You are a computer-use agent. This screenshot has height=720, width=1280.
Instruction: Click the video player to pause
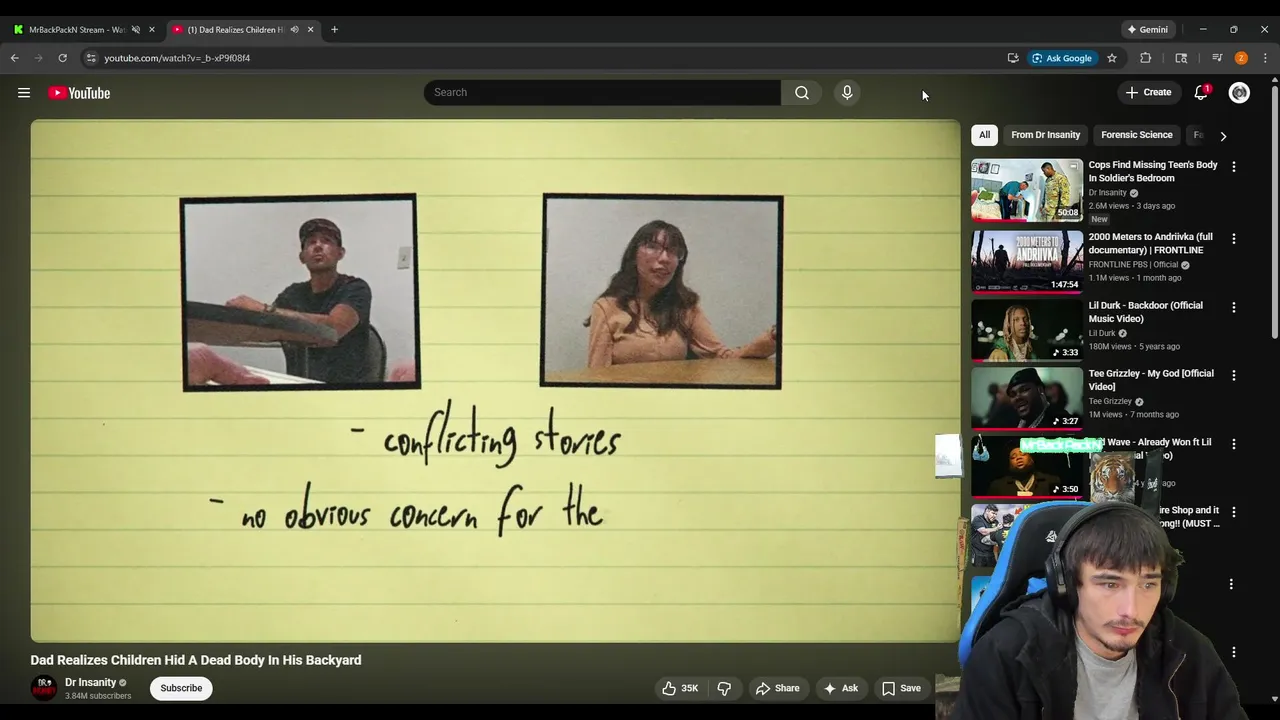495,381
